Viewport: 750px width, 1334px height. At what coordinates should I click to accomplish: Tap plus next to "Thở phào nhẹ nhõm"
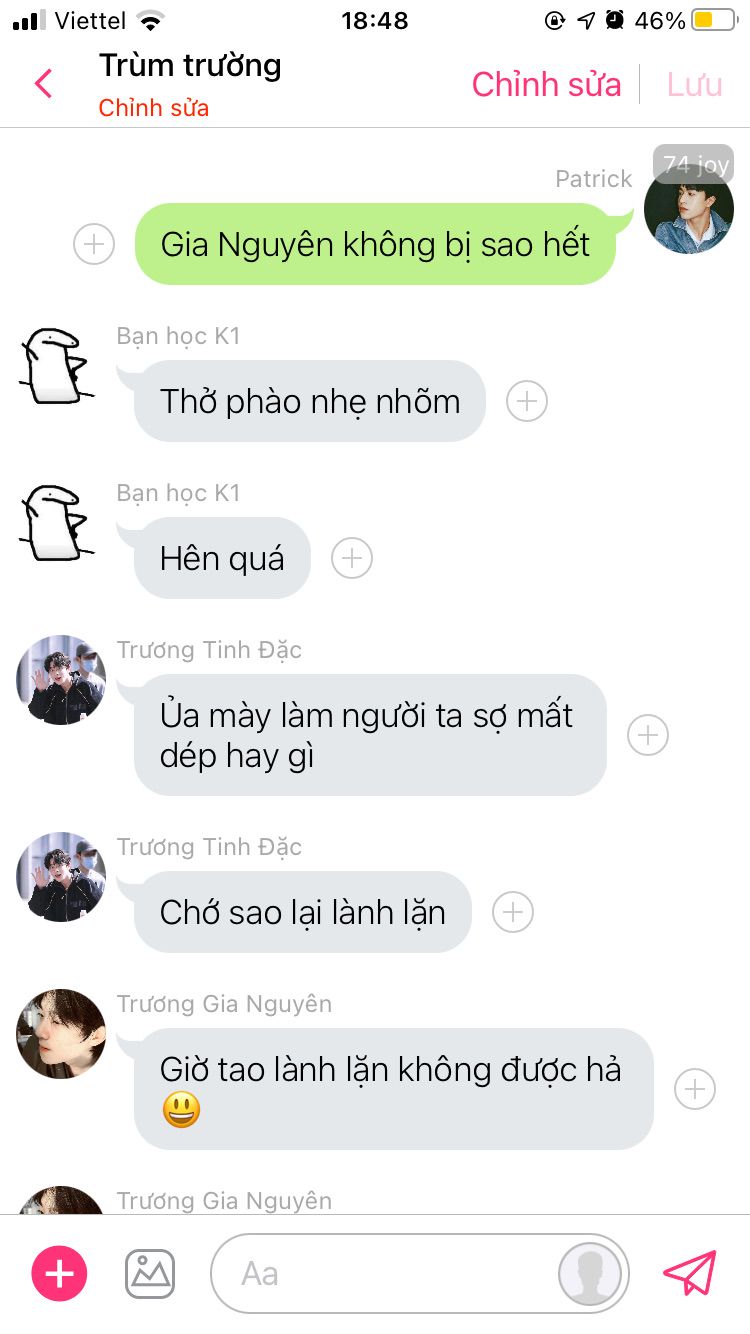(x=527, y=401)
